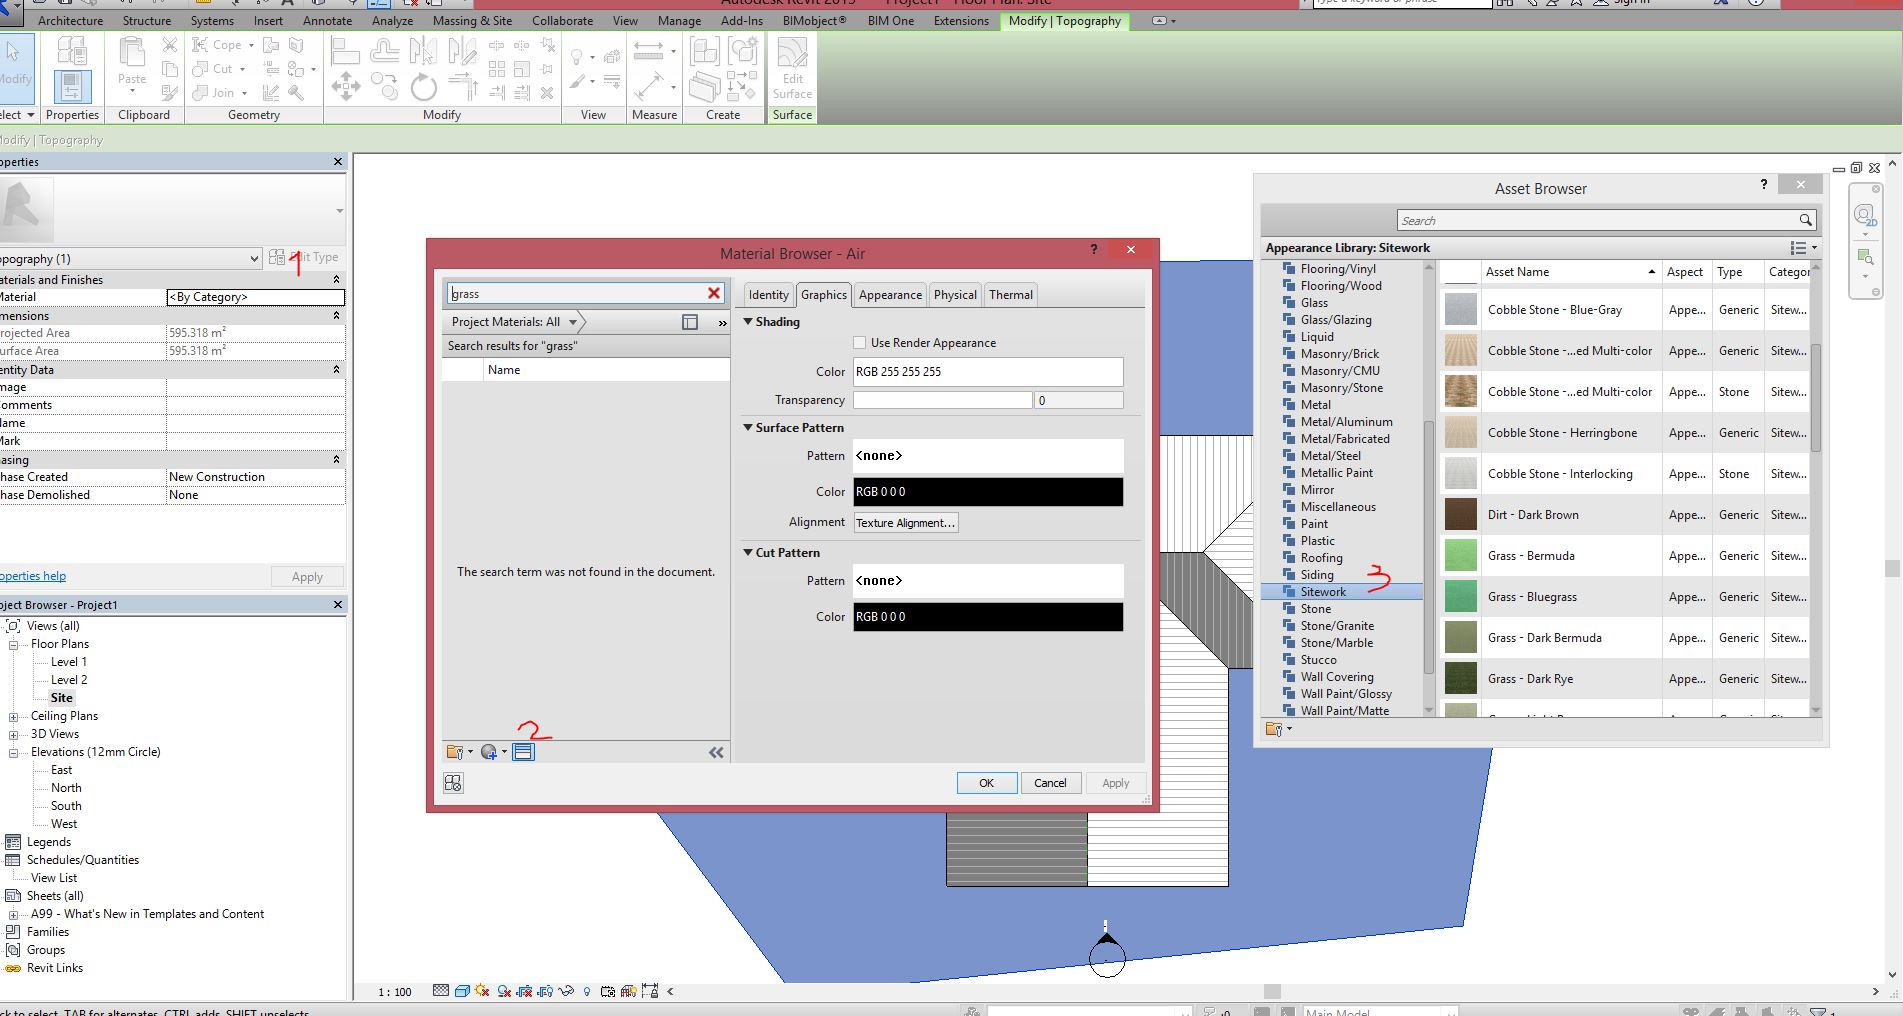Click the Properties palette icon in ribbon
Image resolution: width=1903 pixels, height=1016 pixels.
pyautogui.click(x=72, y=88)
